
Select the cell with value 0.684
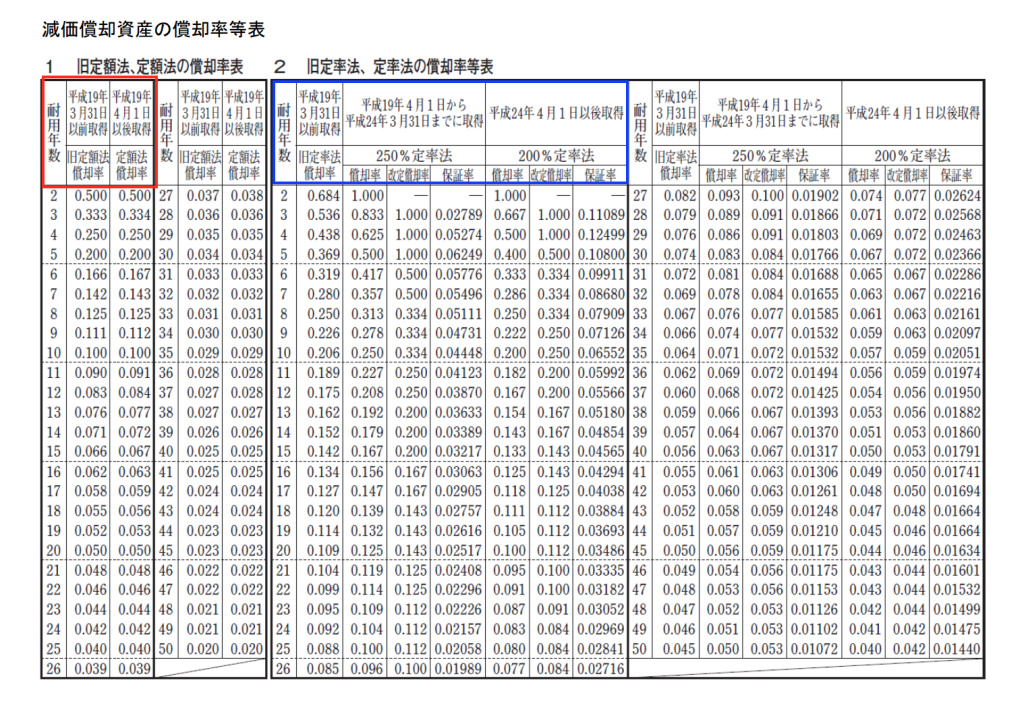321,197
